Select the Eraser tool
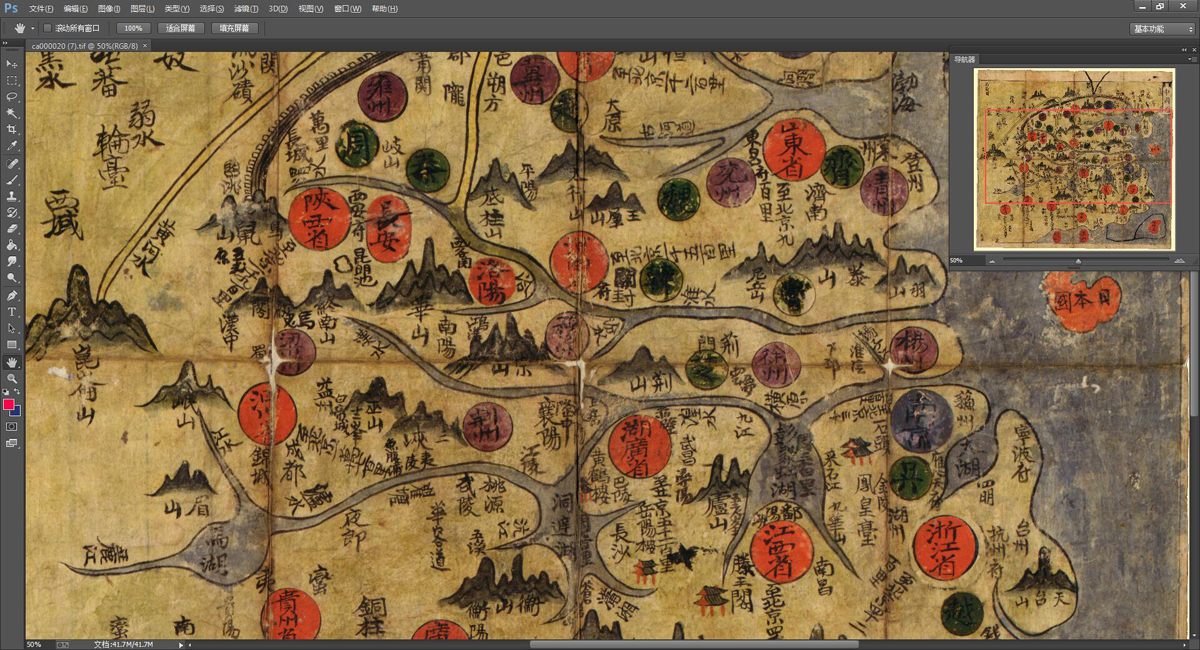 click(x=12, y=228)
